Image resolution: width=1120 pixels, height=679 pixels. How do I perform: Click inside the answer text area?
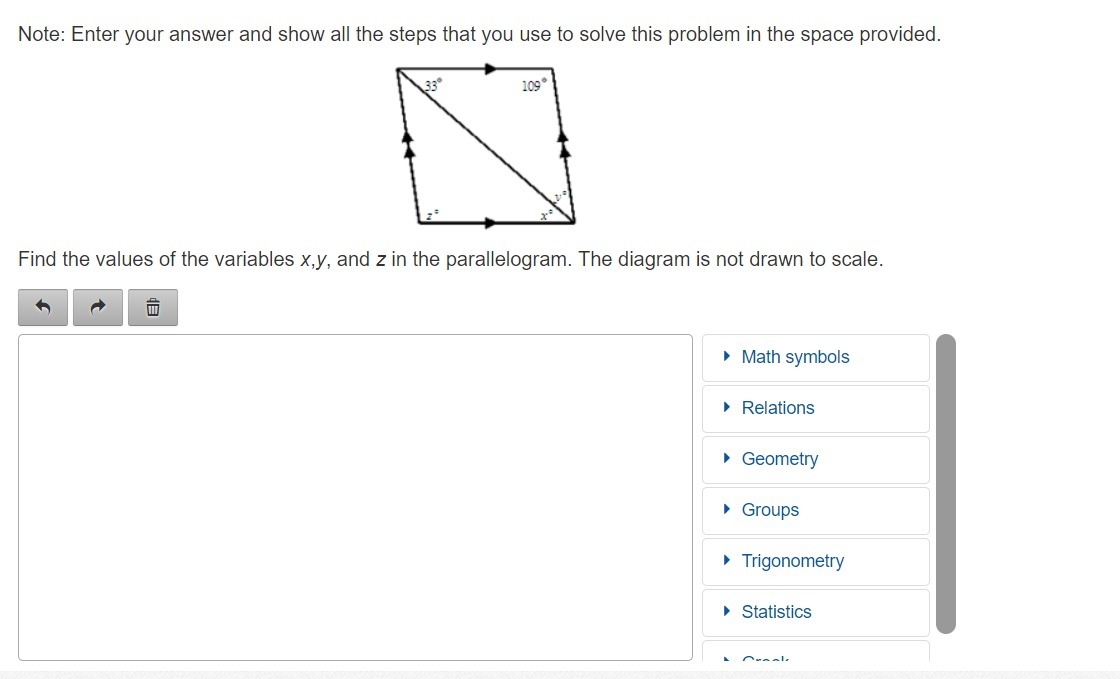(355, 497)
